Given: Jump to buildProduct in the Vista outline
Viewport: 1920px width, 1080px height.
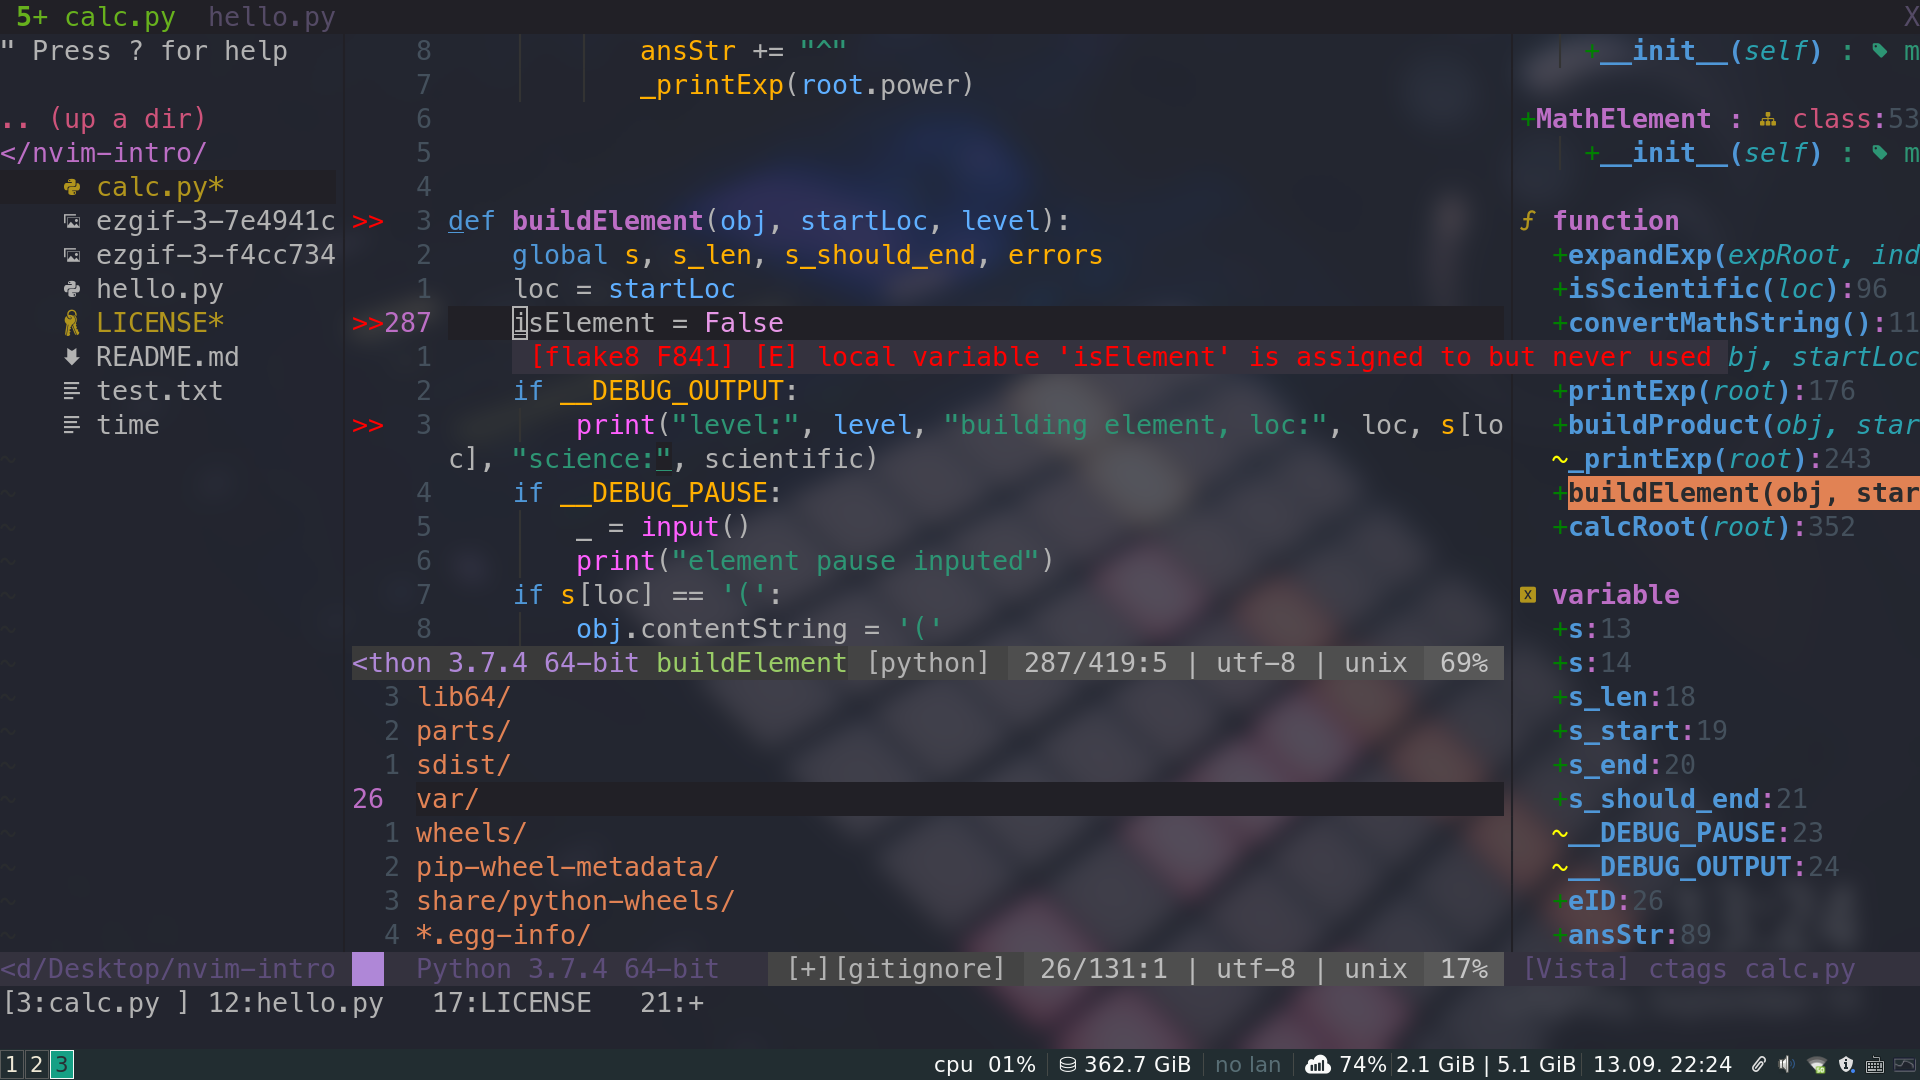Looking at the screenshot, I should click(x=1736, y=425).
